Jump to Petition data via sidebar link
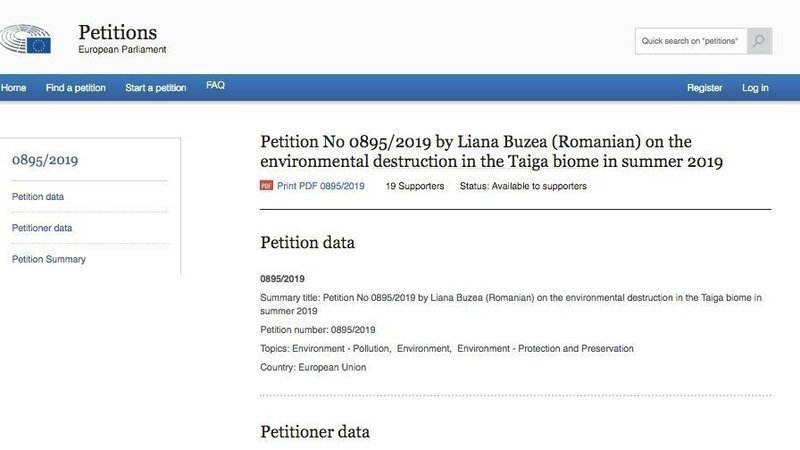This screenshot has width=800, height=450. [38, 197]
